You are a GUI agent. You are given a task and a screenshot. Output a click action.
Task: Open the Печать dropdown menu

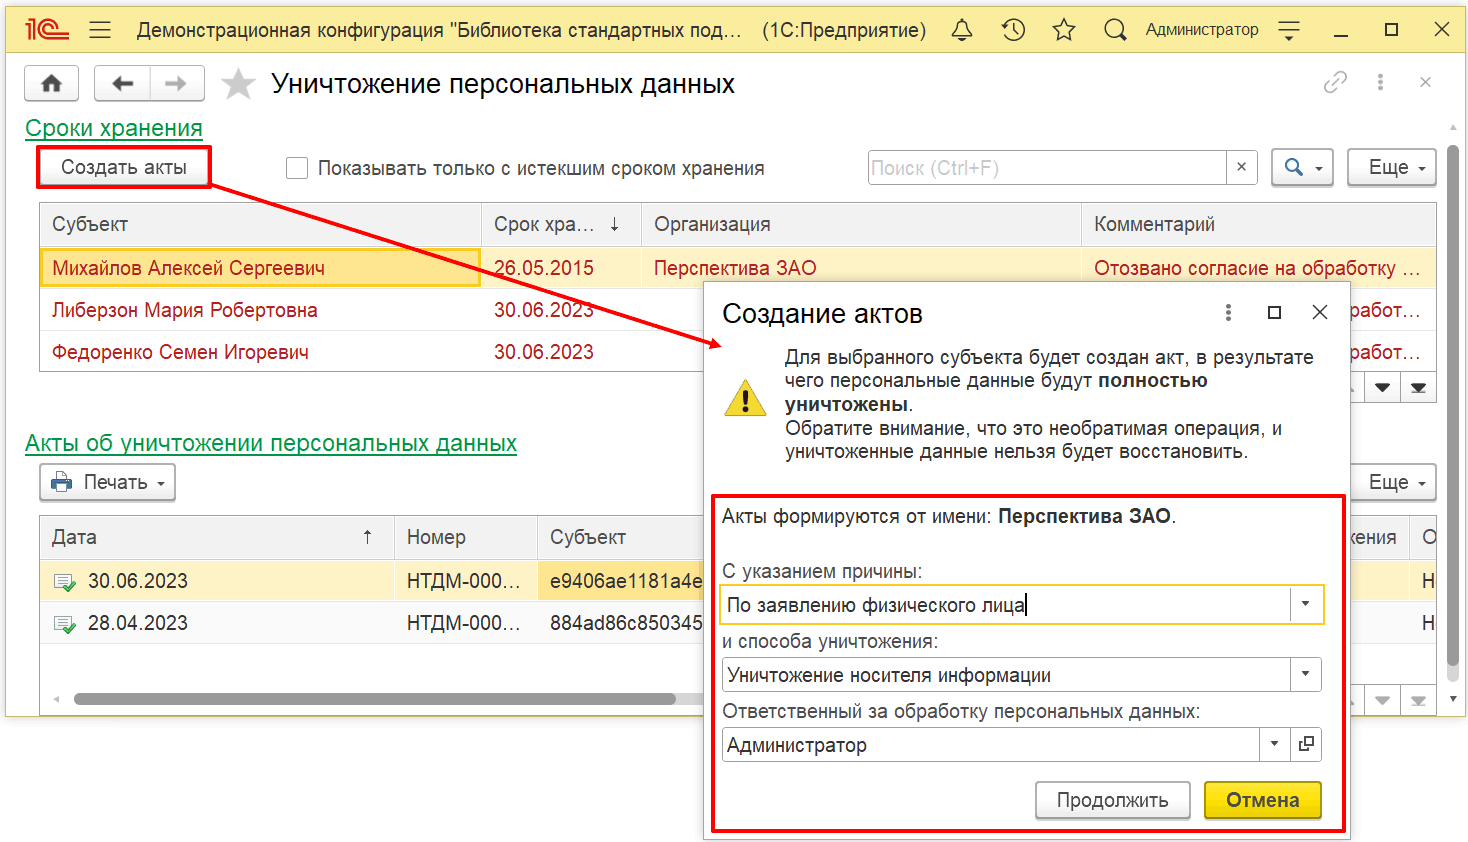click(108, 482)
